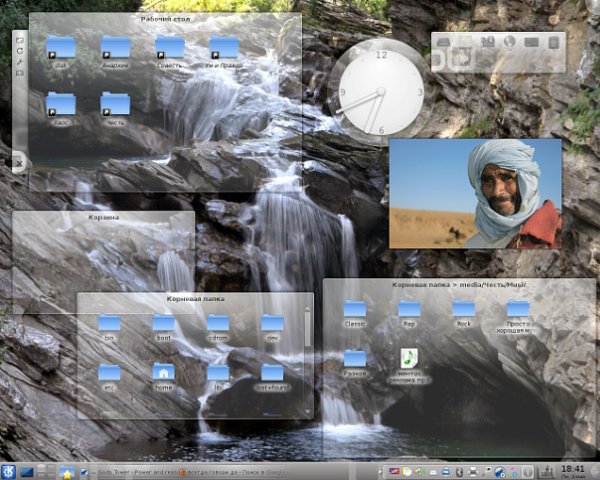
Task: Click the rotate handle on desktop widget
Action: click(19, 50)
